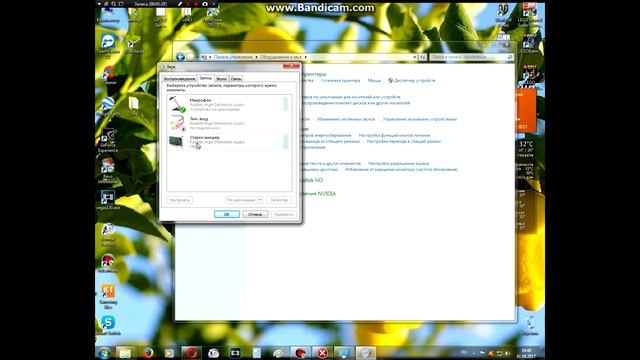The image size is (640, 360).
Task: Refresh the Control Panel address bar
Action: pyautogui.click(x=422, y=57)
